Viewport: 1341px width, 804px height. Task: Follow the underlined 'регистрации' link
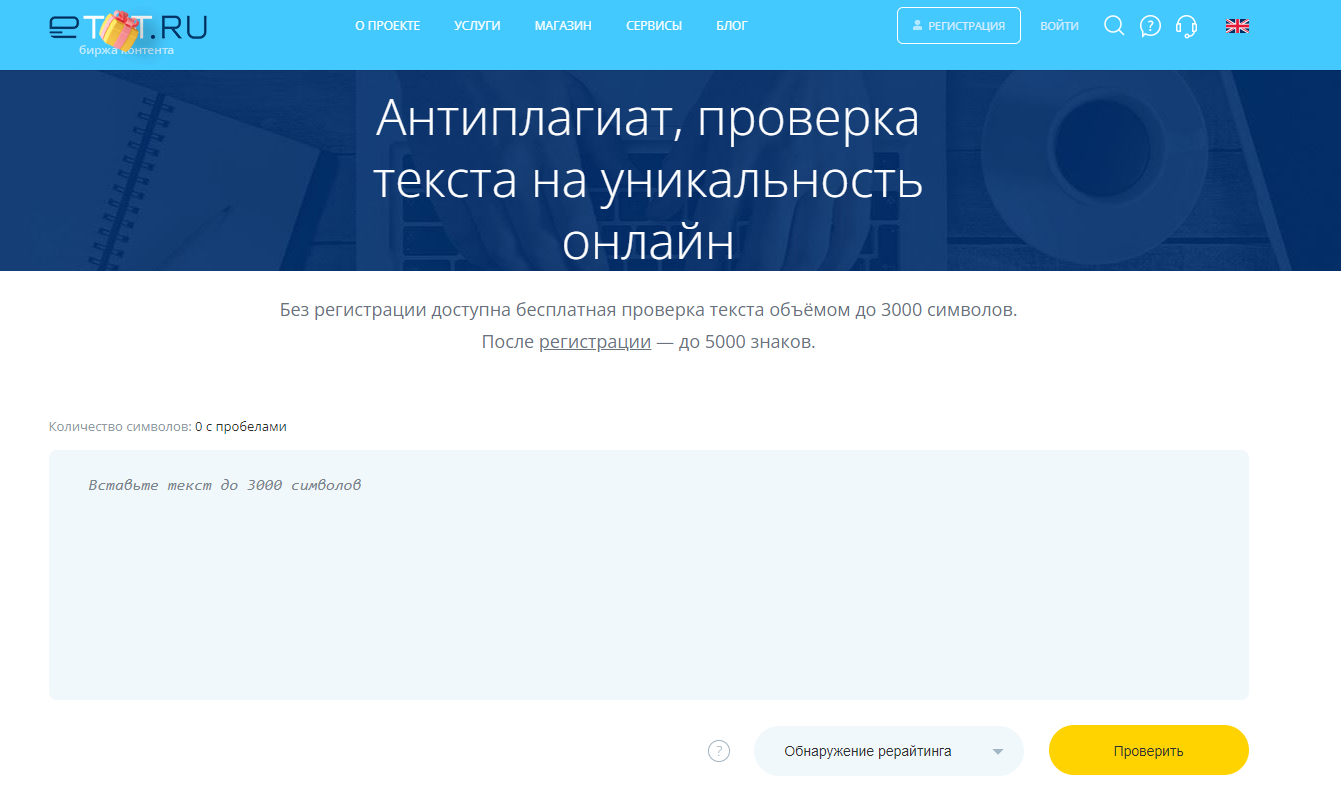pyautogui.click(x=595, y=341)
